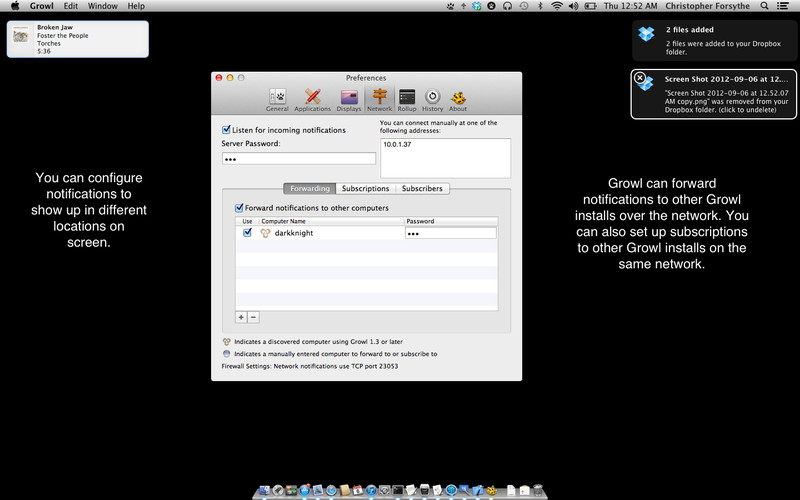Open the General preferences pane
The width and height of the screenshot is (800, 500).
pos(277,98)
